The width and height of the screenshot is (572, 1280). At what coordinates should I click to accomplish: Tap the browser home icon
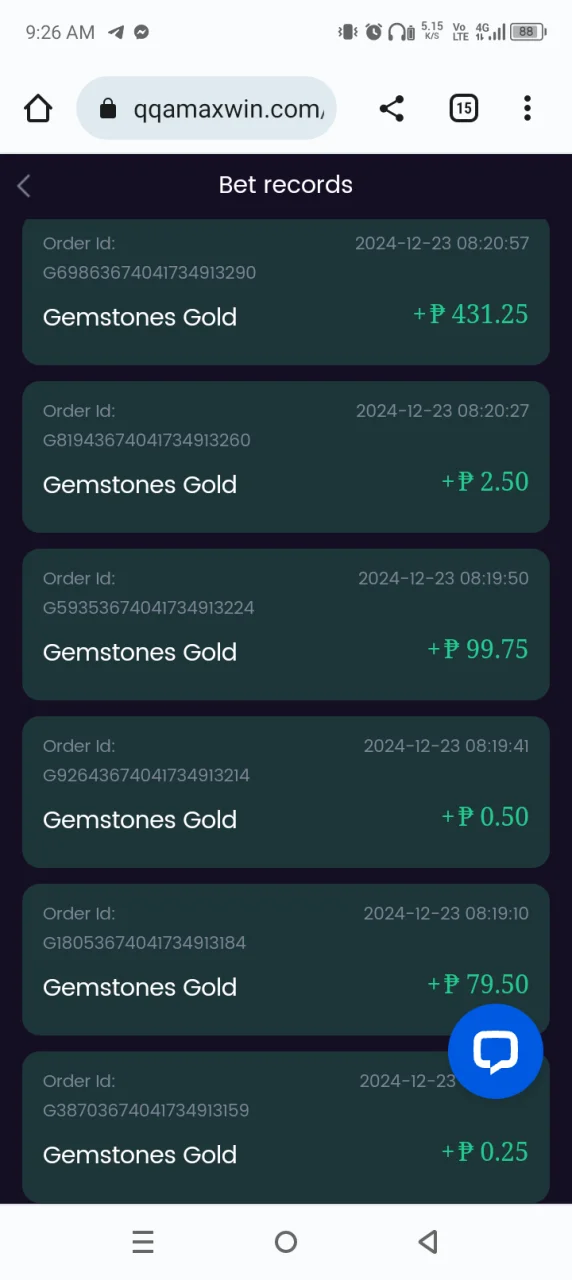[38, 108]
